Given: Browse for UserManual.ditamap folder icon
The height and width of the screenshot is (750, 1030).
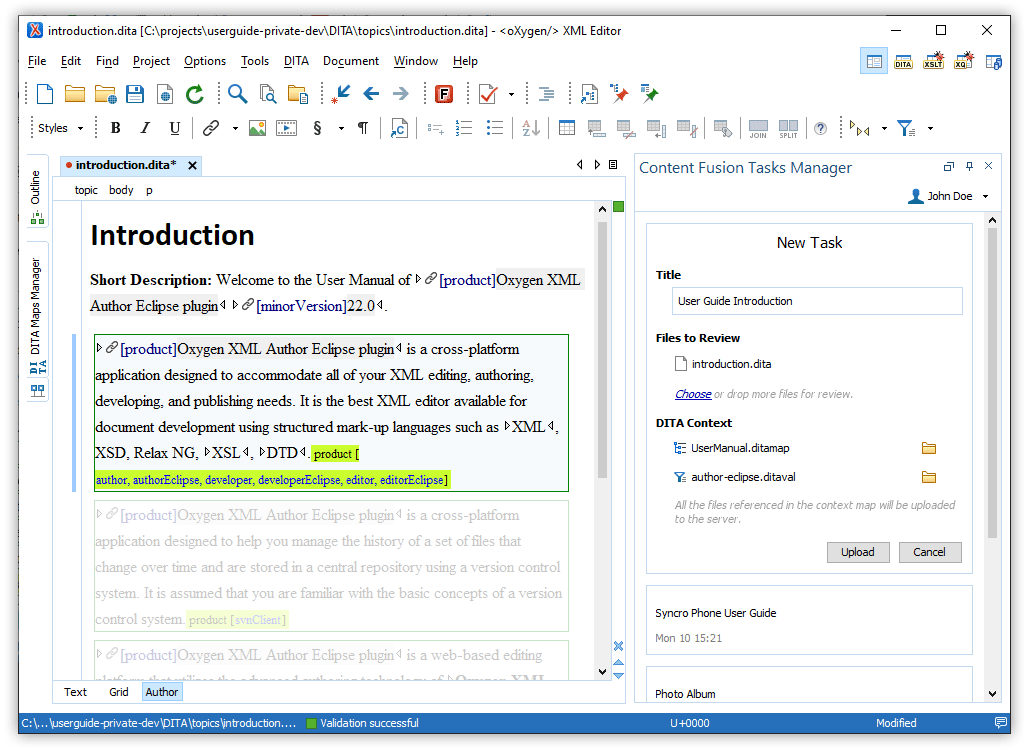Looking at the screenshot, I should point(929,448).
